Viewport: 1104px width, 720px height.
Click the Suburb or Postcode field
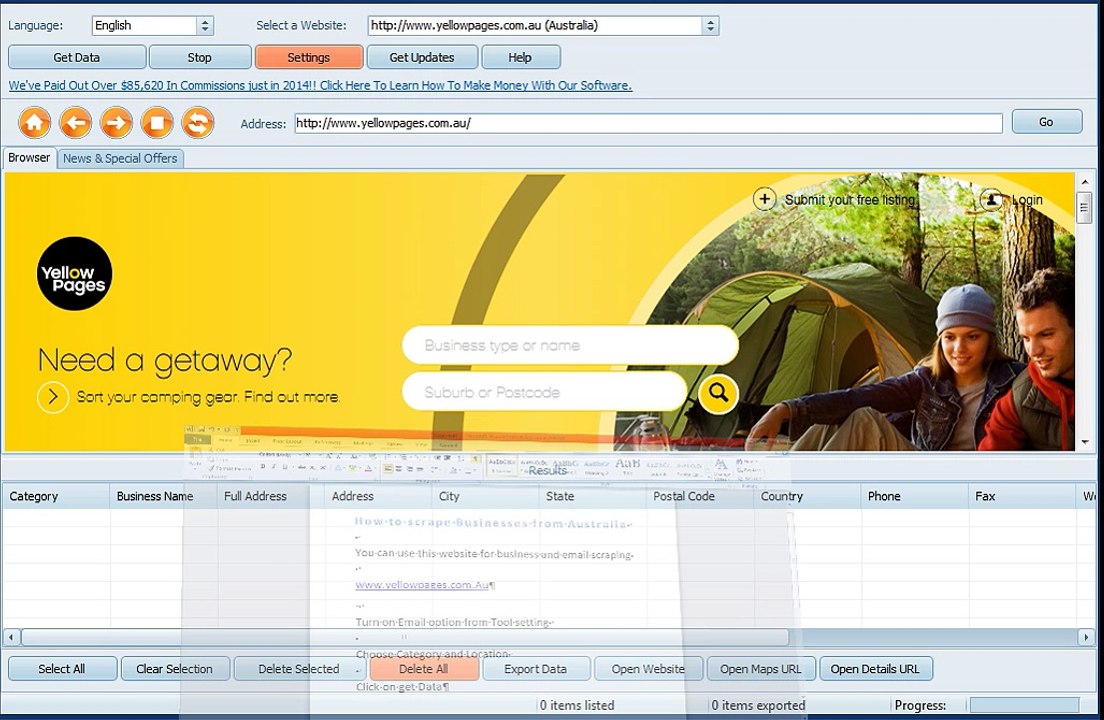[544, 392]
